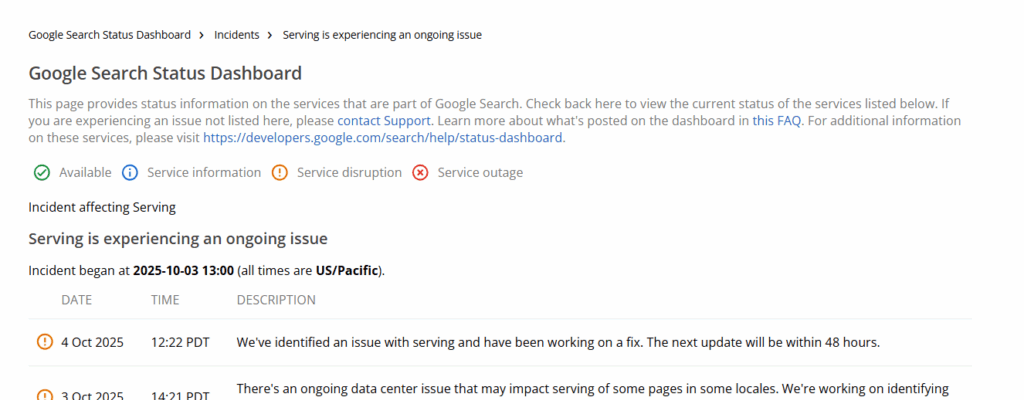Click the DATE column header
Viewport: 1024px width, 400px height.
pos(77,300)
